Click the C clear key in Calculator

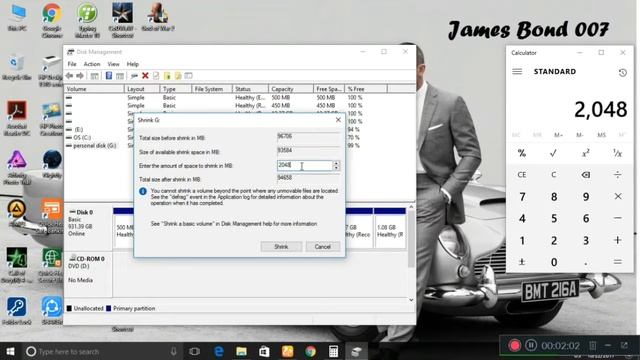[553, 175]
